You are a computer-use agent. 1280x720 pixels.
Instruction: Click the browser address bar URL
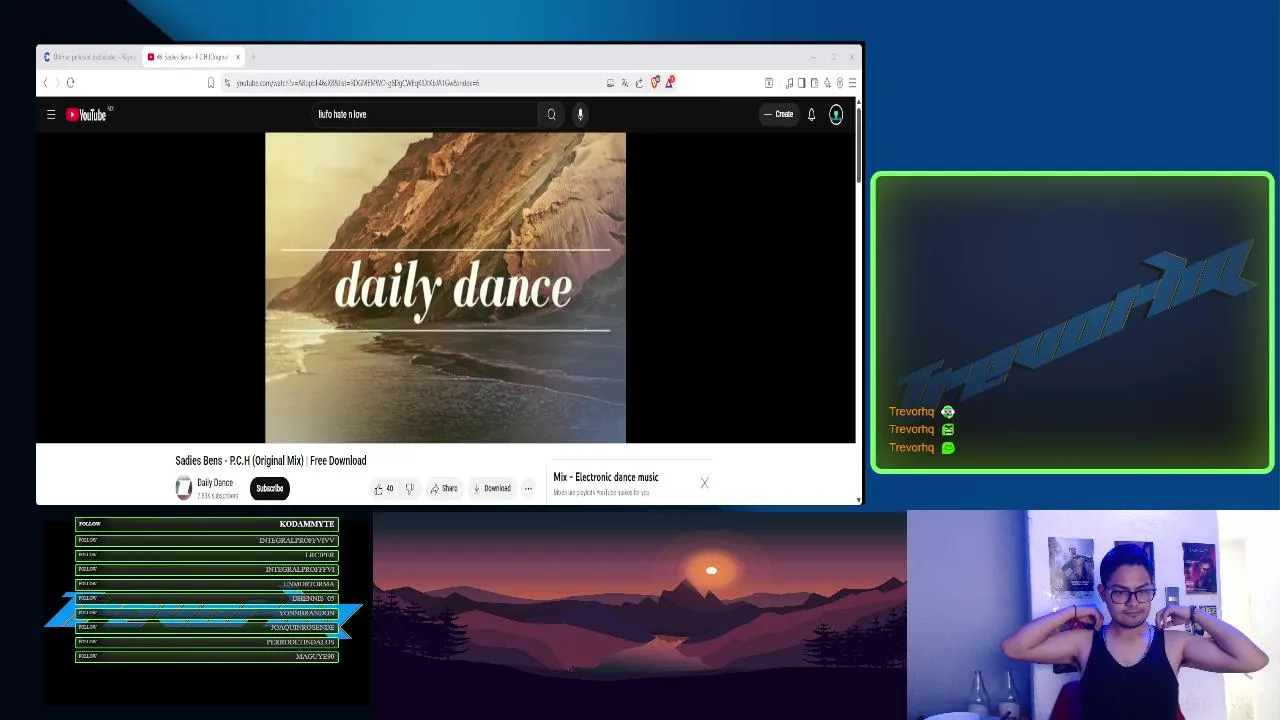[358, 83]
